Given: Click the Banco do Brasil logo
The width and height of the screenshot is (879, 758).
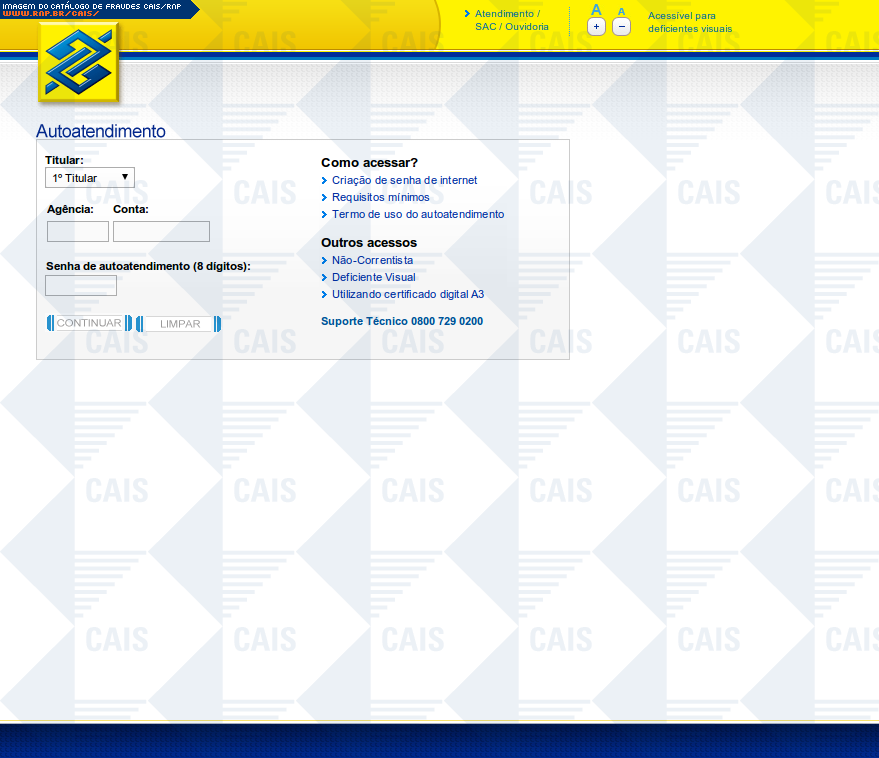Looking at the screenshot, I should 79,62.
